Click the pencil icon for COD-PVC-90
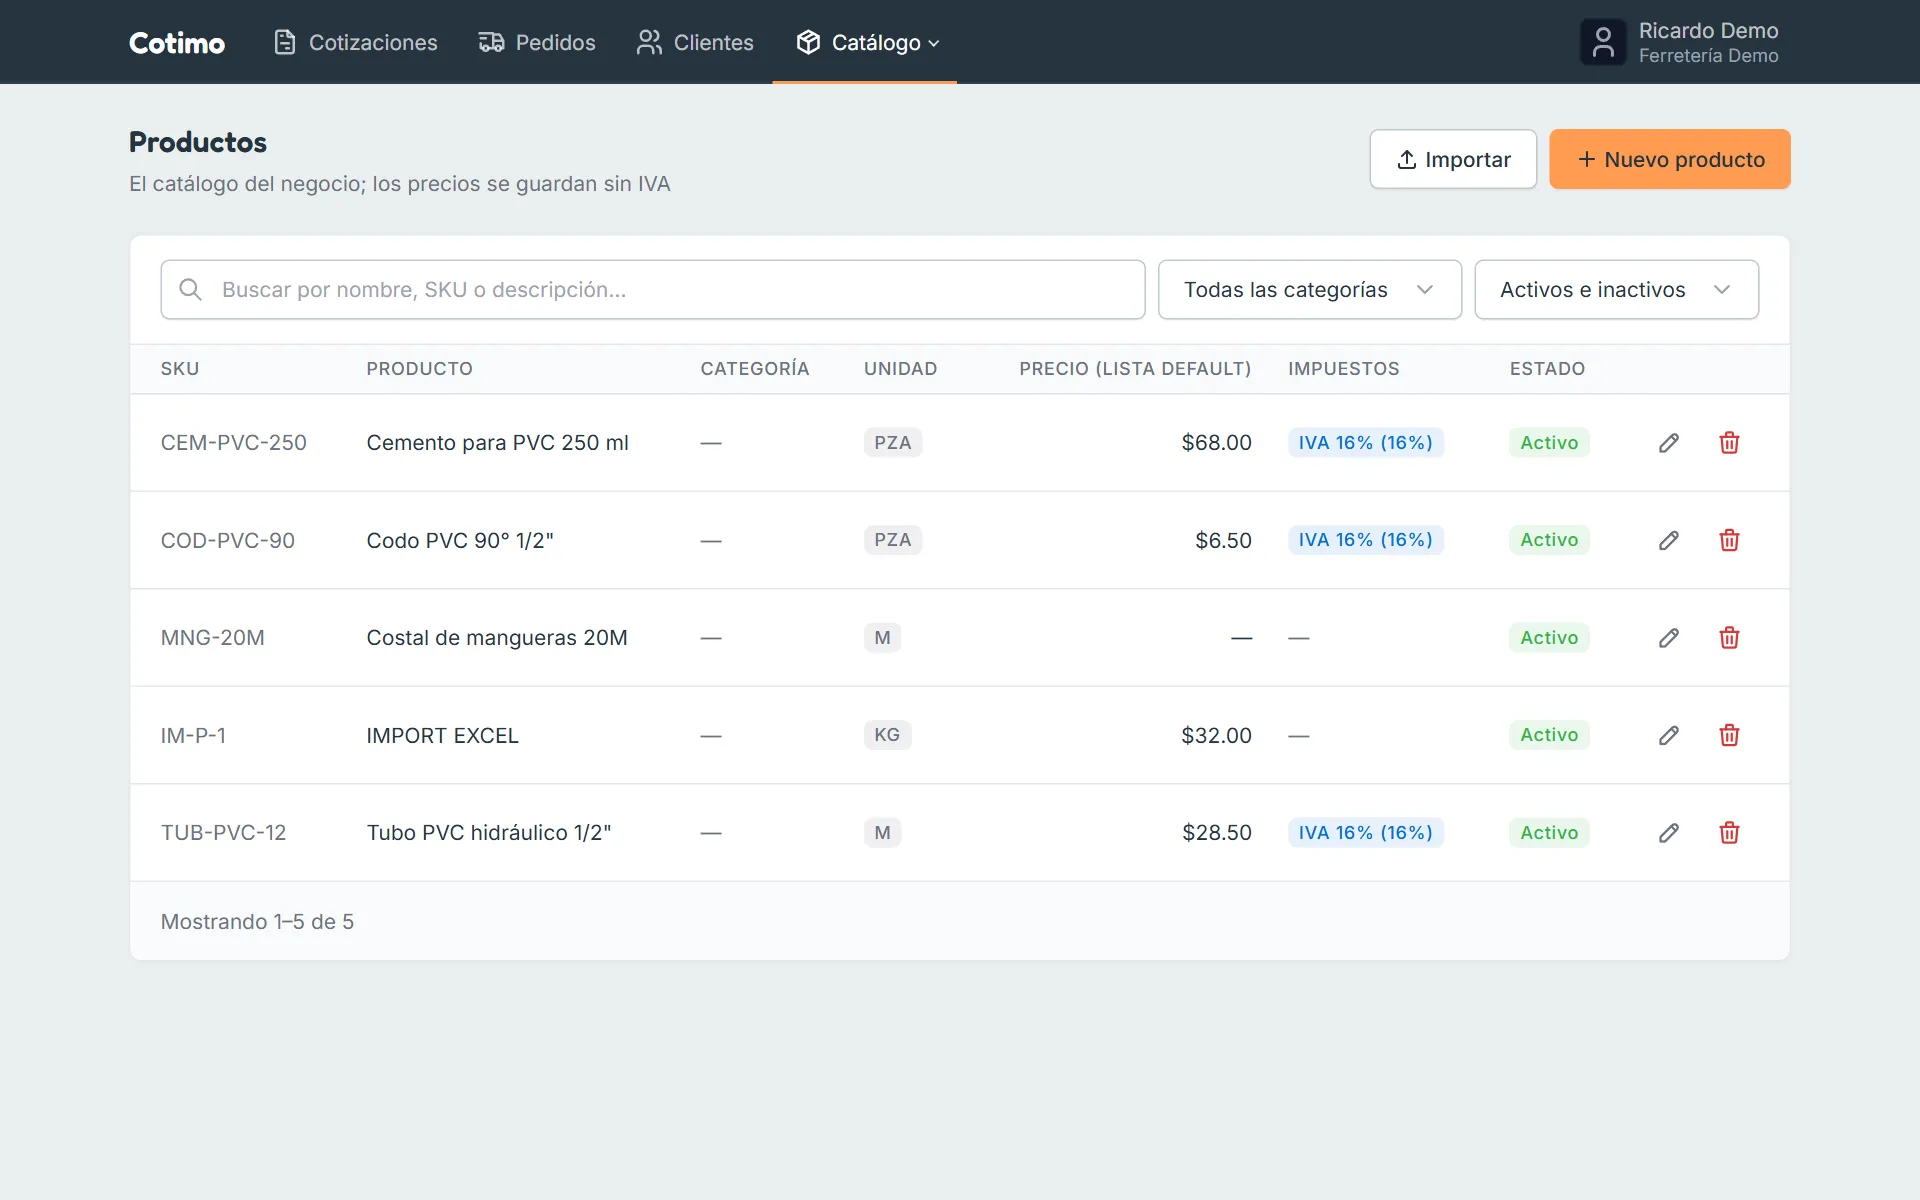This screenshot has height=1200, width=1920. pos(1668,540)
